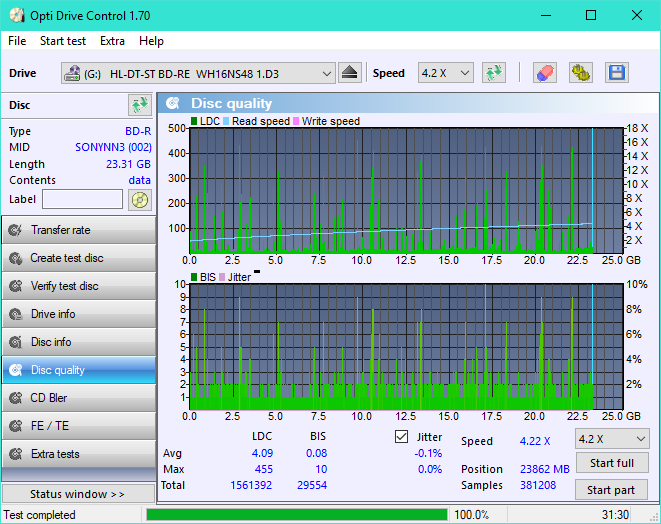Click the BIS chart area

click(x=406, y=347)
